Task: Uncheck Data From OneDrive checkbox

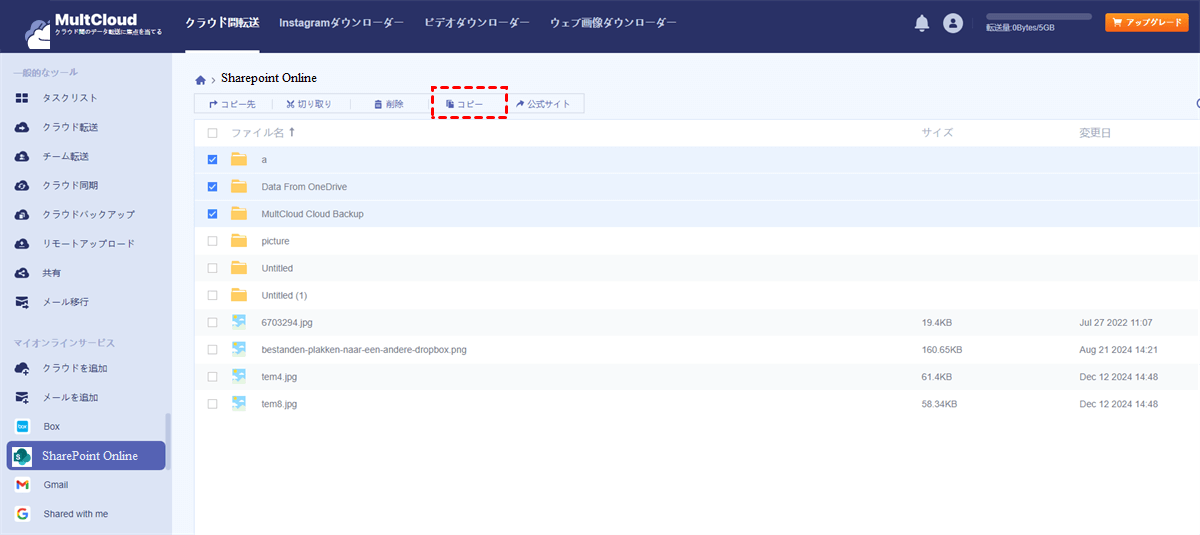Action: (x=212, y=186)
